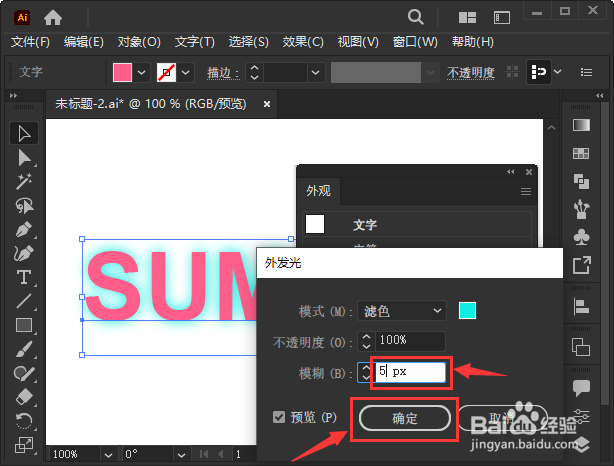This screenshot has width=614, height=466.
Task: Open the 文字(T) menu
Action: 195,42
